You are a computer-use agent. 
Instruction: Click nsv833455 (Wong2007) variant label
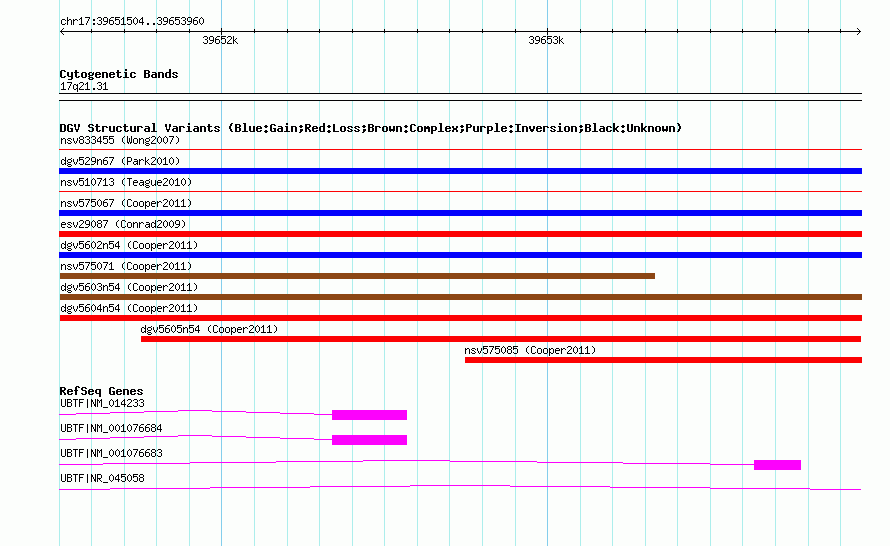pos(120,140)
